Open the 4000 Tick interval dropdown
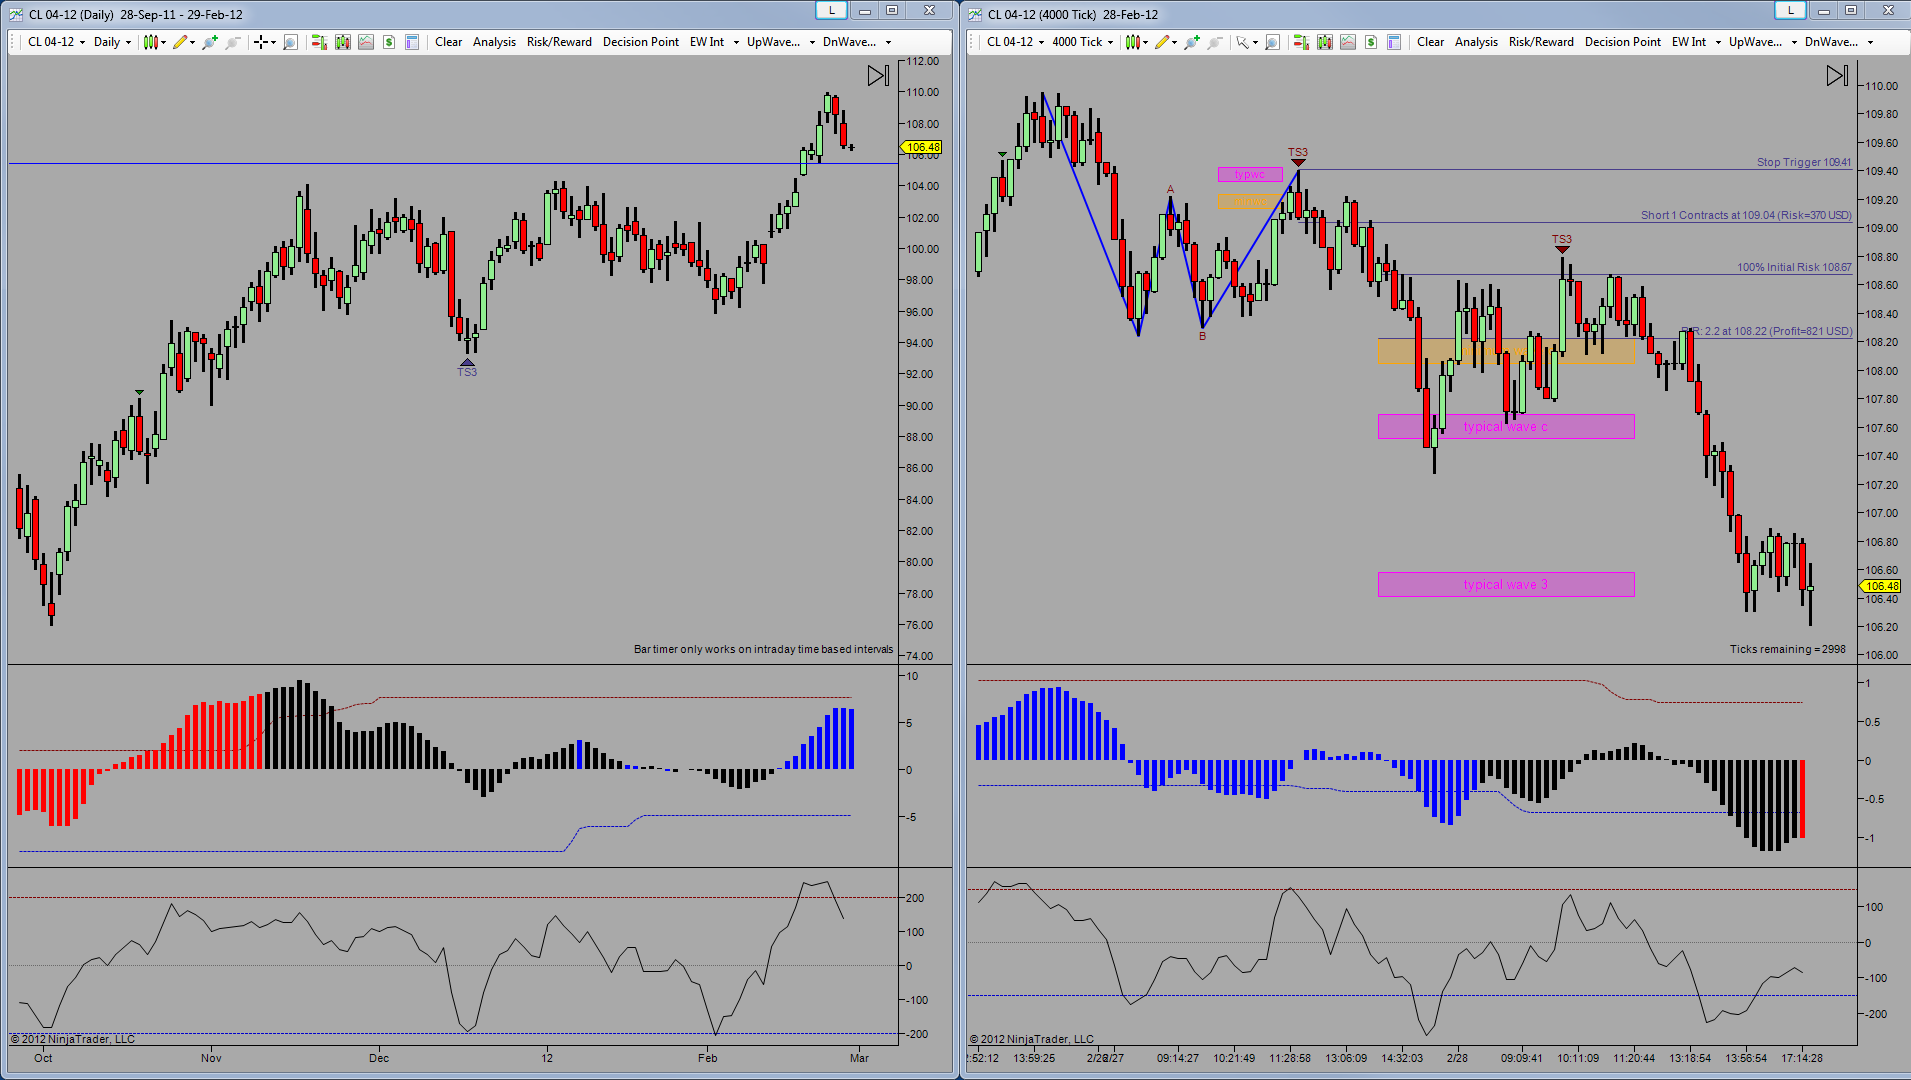The width and height of the screenshot is (1911, 1080). tap(1083, 42)
